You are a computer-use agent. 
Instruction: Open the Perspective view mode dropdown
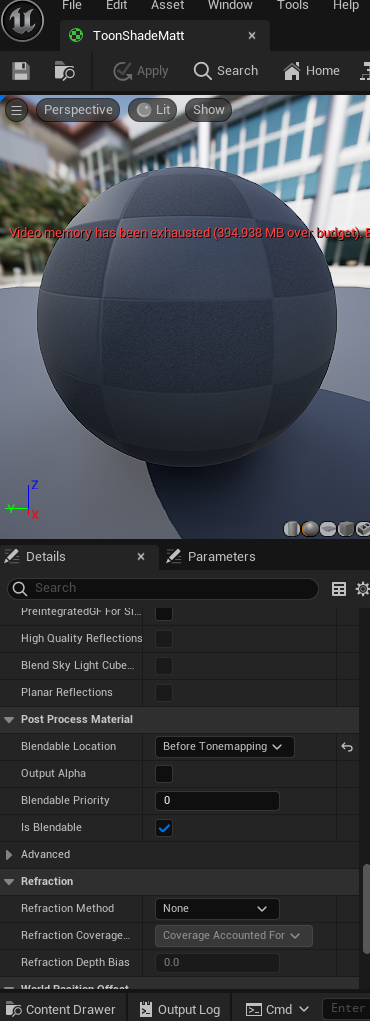pyautogui.click(x=78, y=110)
